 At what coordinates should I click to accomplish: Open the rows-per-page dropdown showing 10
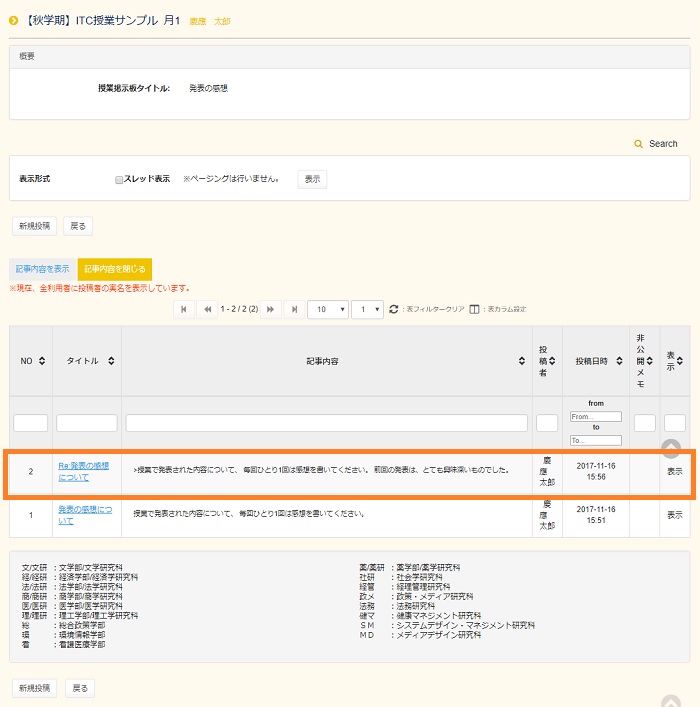click(x=327, y=310)
